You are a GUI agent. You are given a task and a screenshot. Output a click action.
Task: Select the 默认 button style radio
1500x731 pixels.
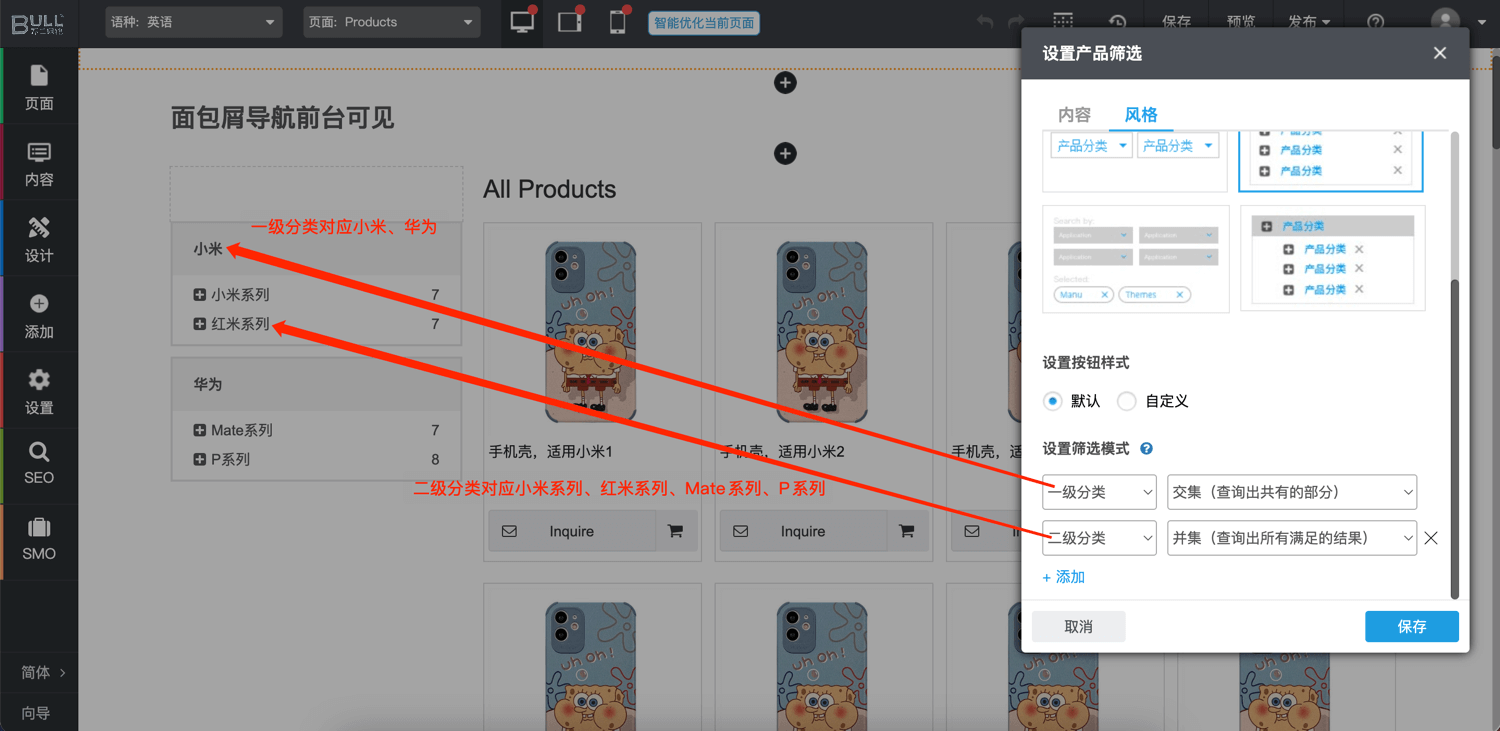click(1052, 401)
